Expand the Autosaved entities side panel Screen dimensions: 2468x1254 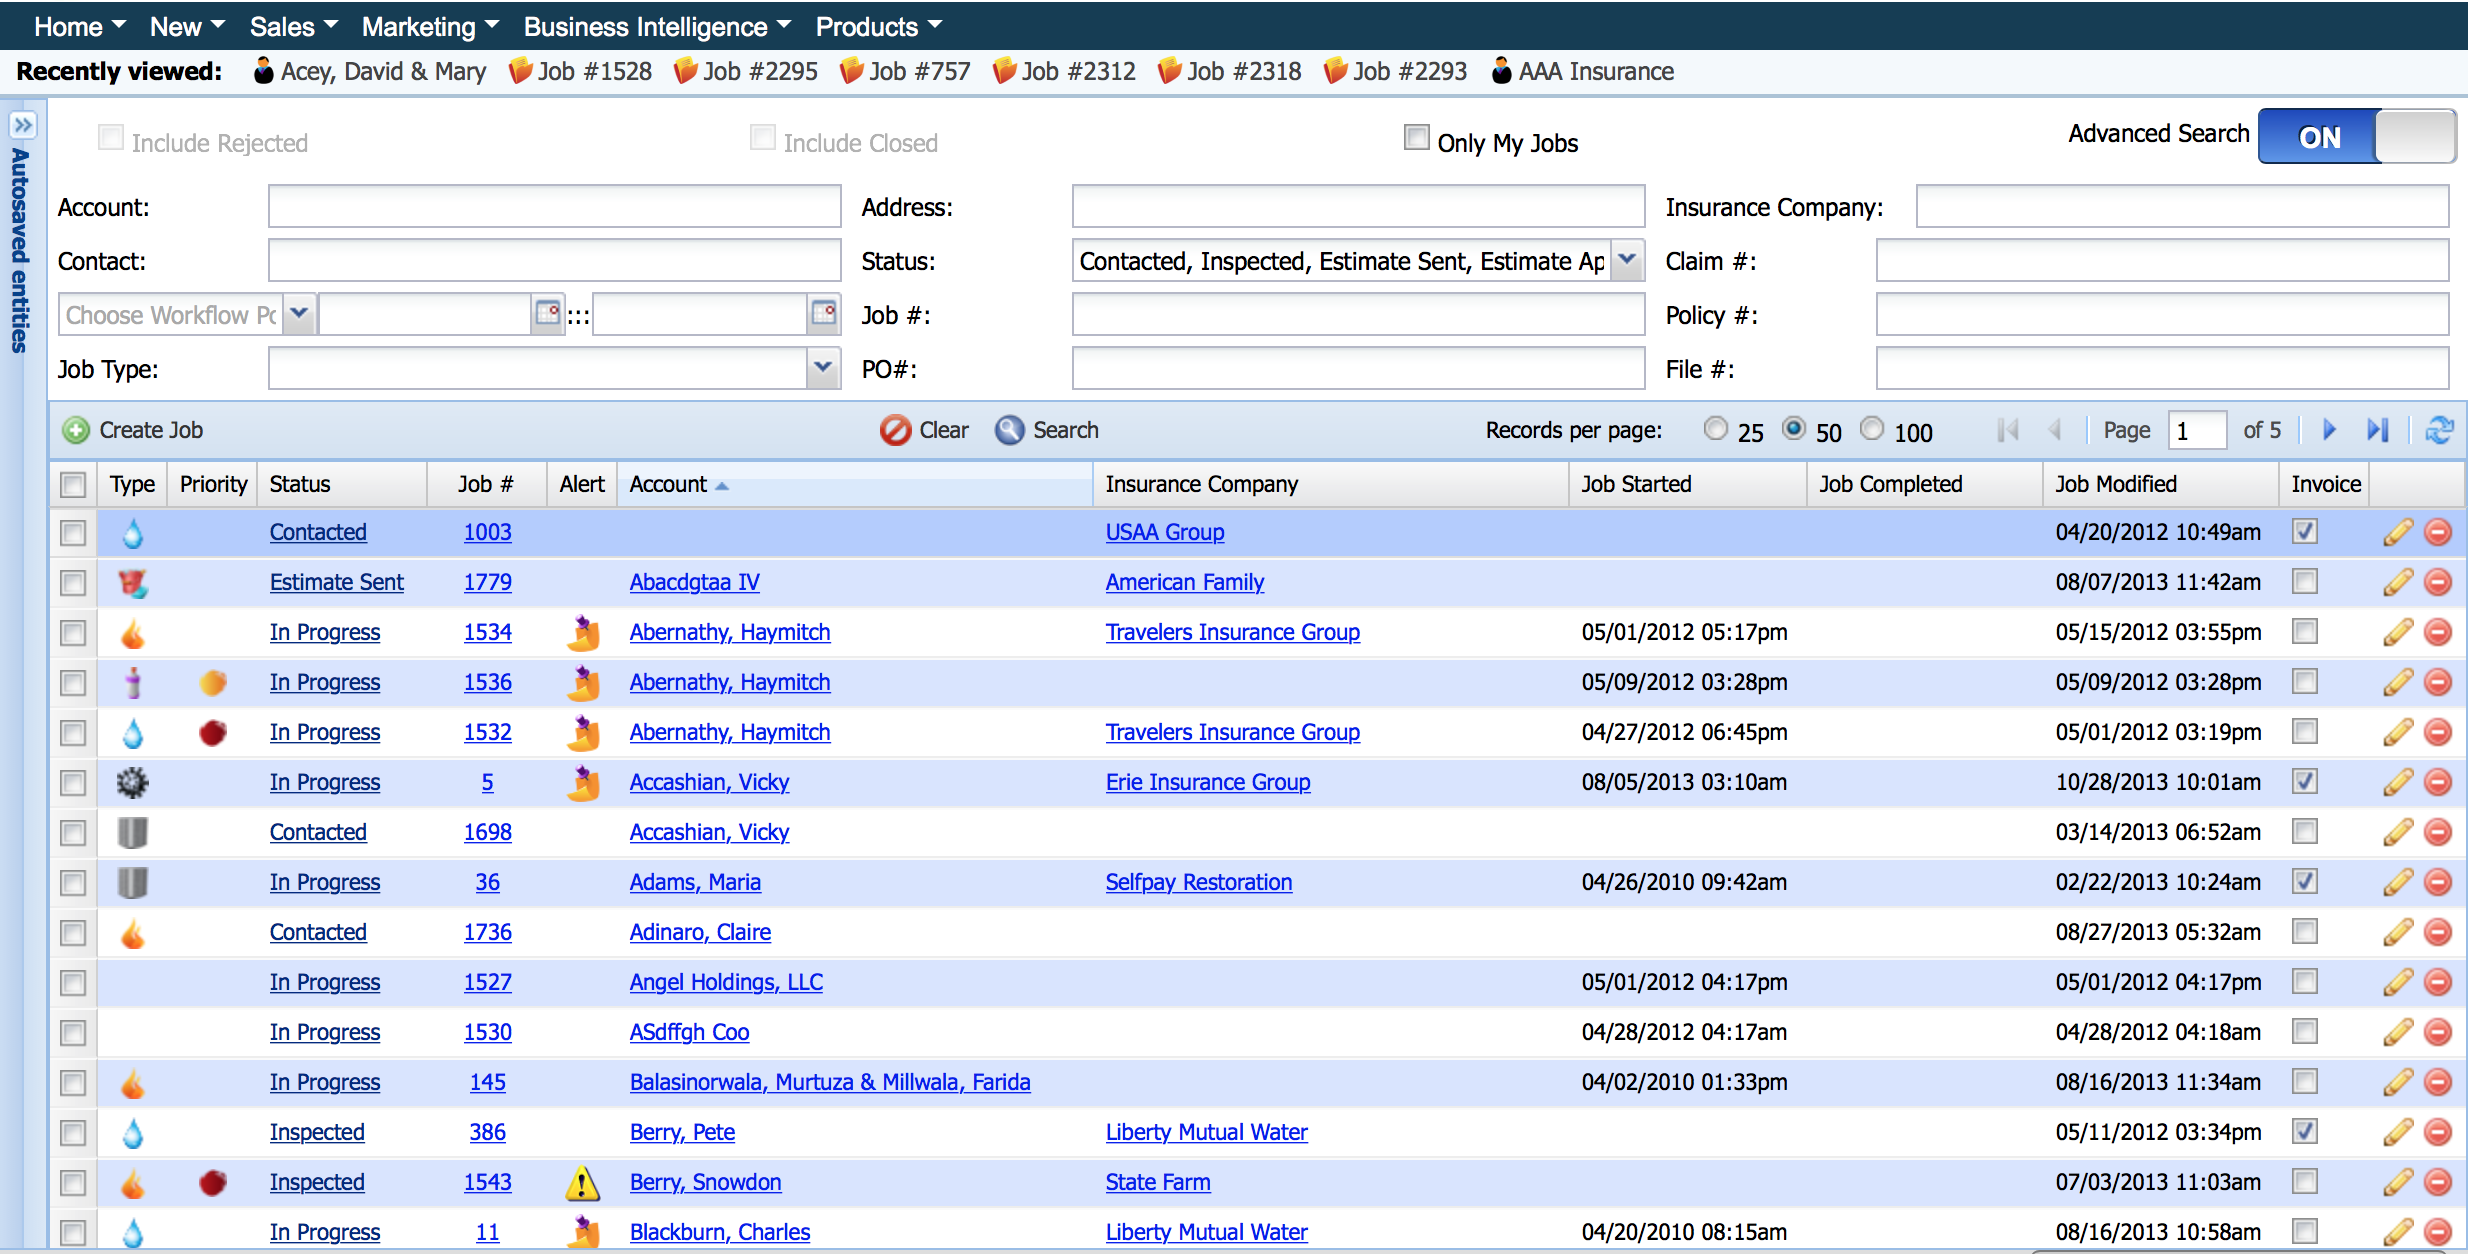(x=22, y=125)
